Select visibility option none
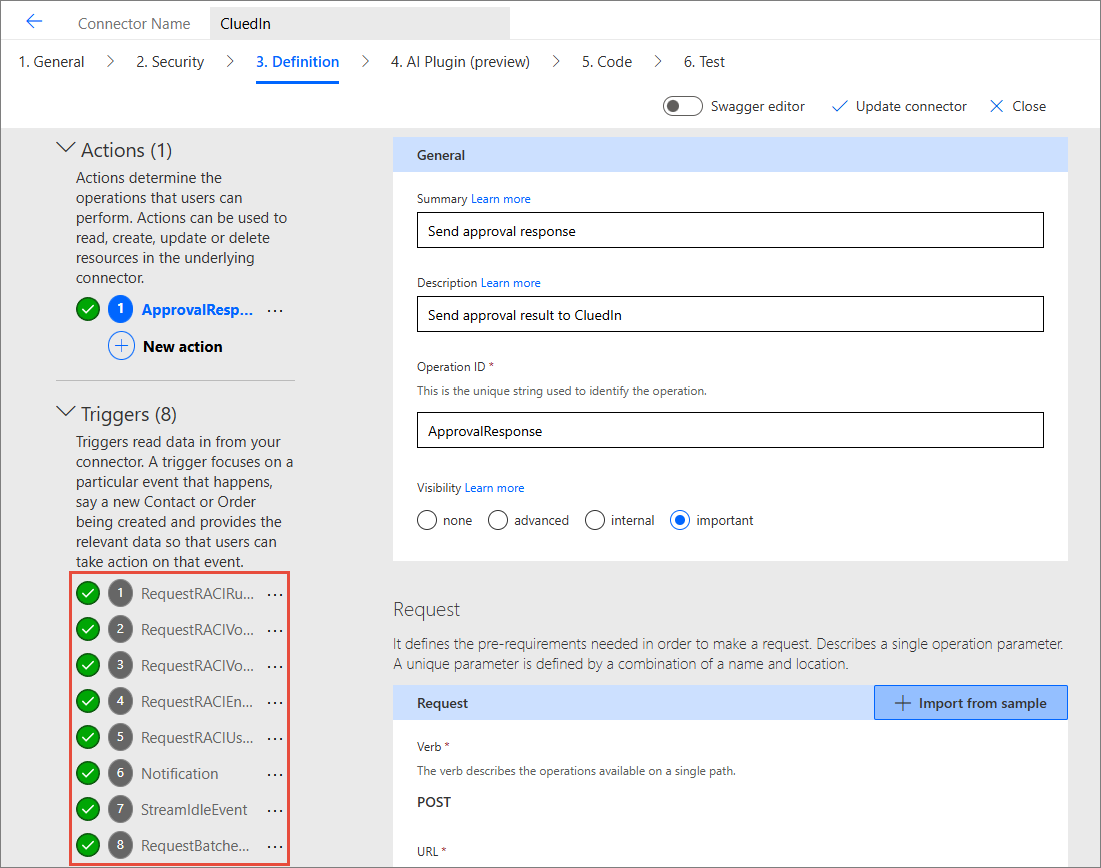 tap(427, 520)
